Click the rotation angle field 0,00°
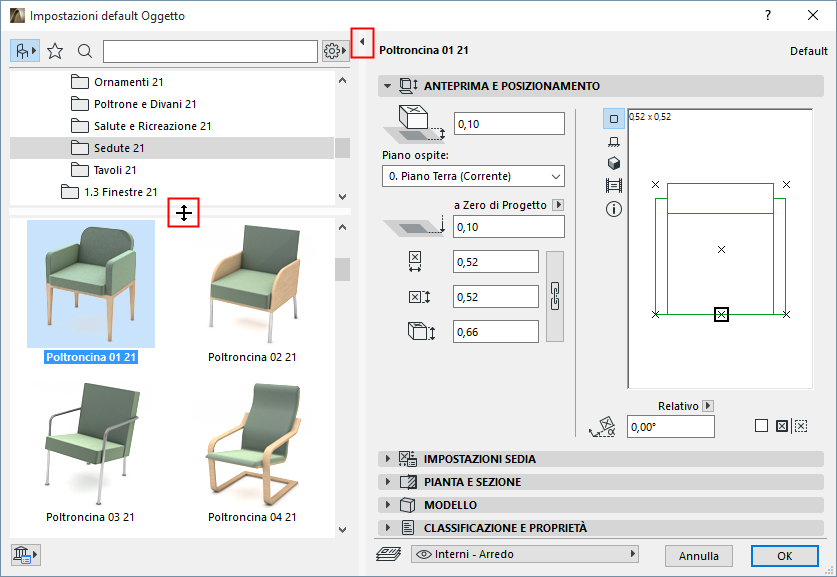The width and height of the screenshot is (837, 577). (x=670, y=427)
